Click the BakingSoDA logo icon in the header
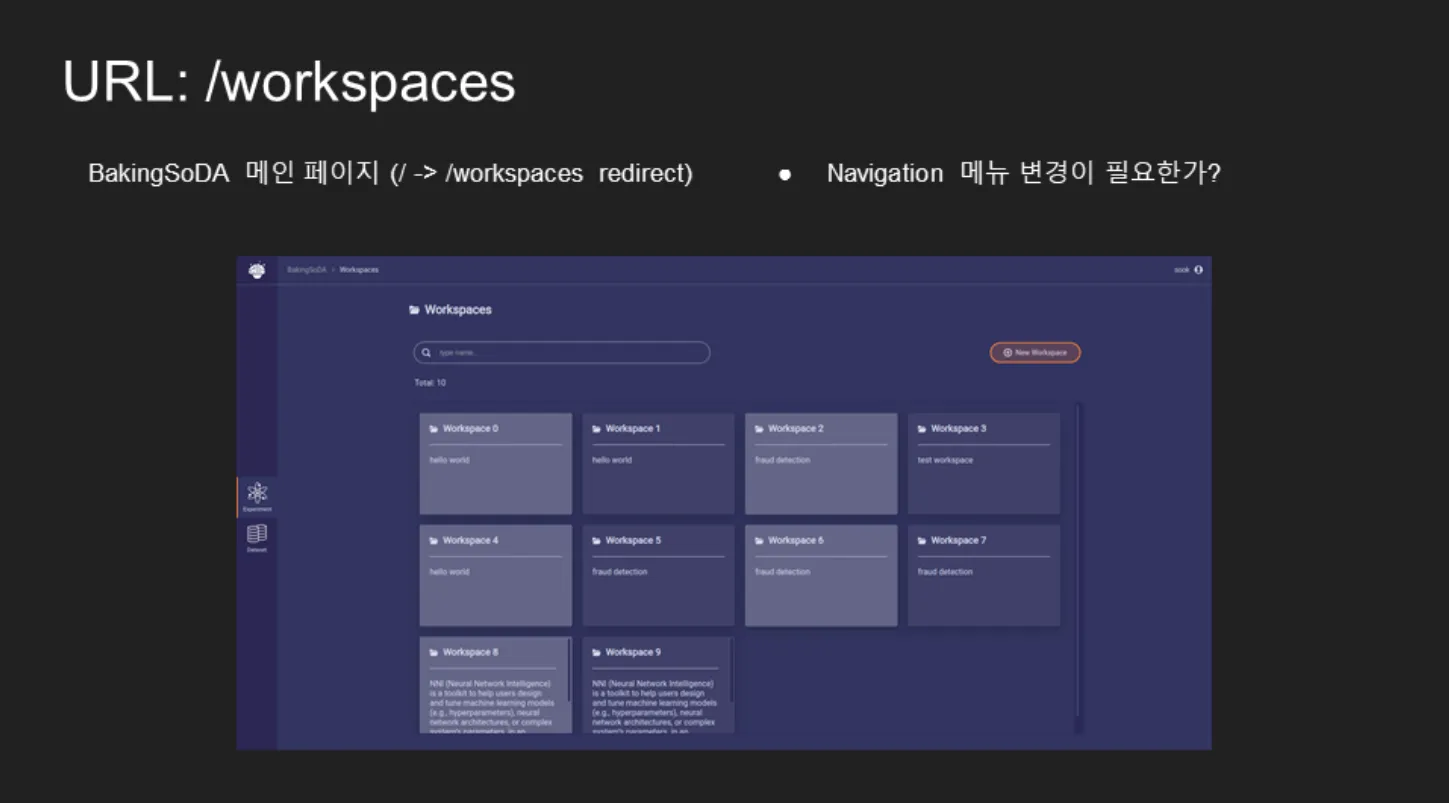Screen dimensions: 1449x803 257,270
